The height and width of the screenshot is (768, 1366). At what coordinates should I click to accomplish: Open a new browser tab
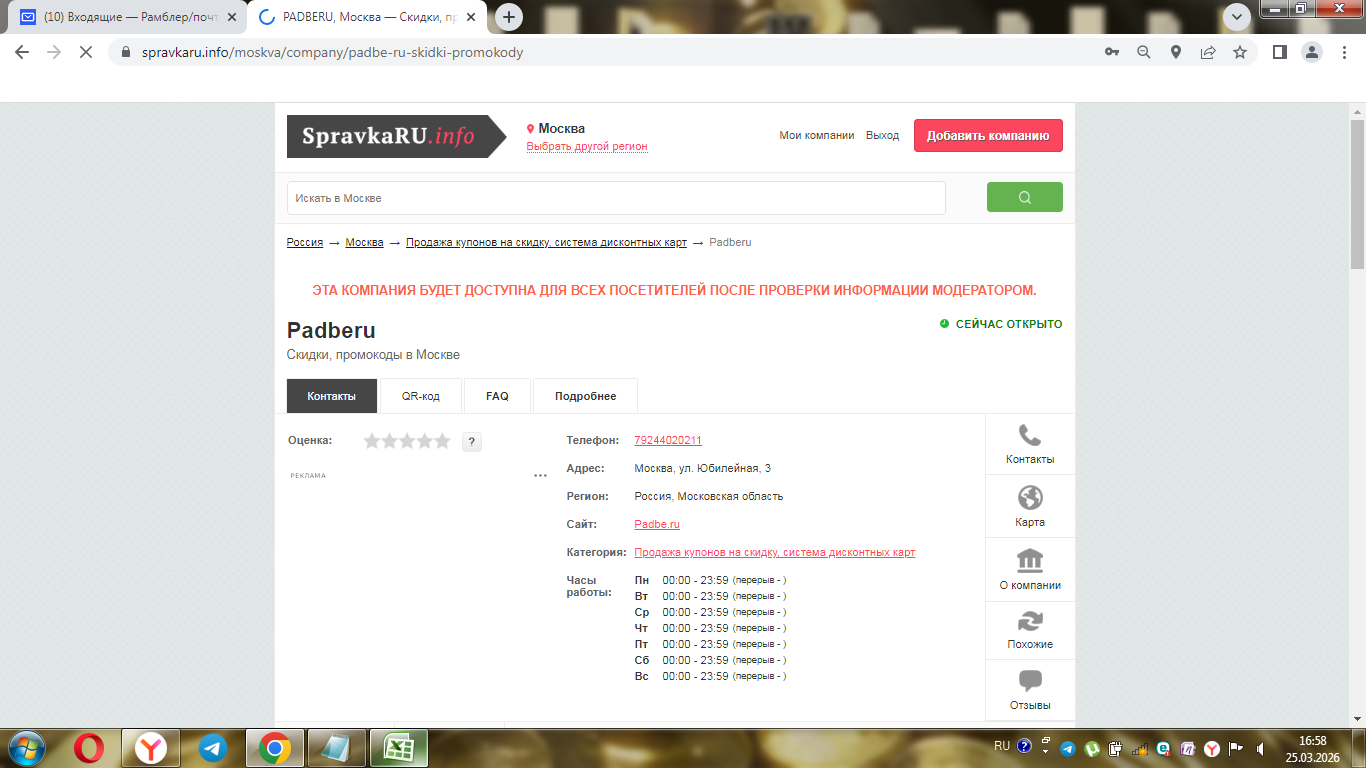(x=509, y=17)
